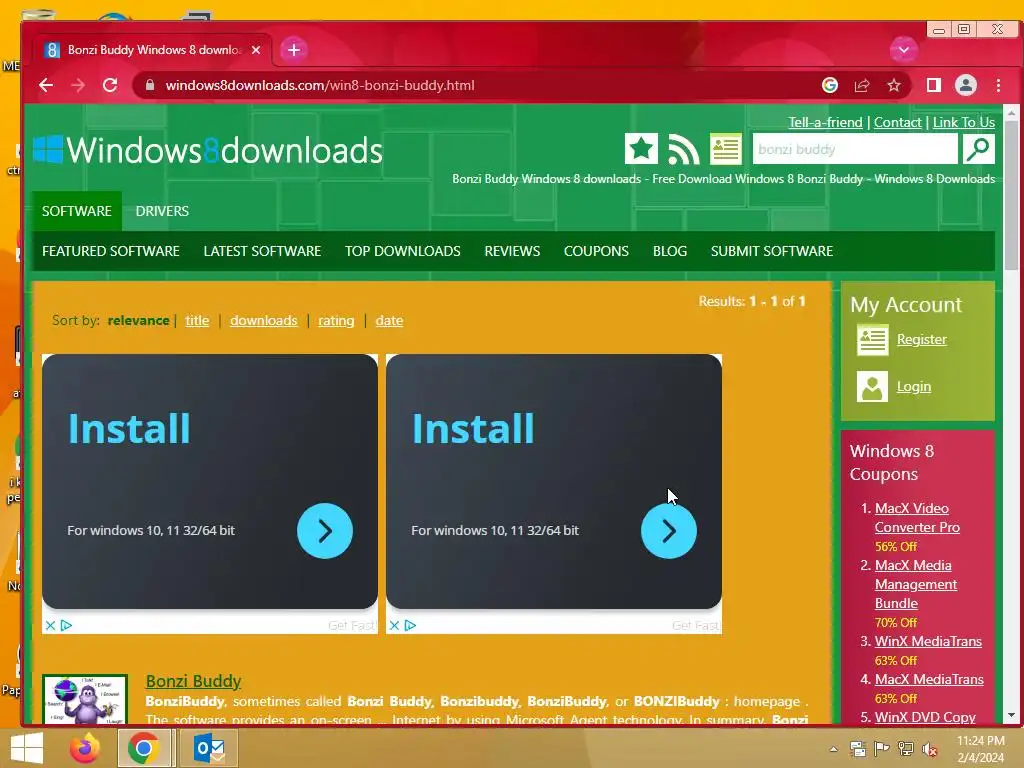Click the magnifier search button
Screen dimensions: 1024x768
[978, 149]
